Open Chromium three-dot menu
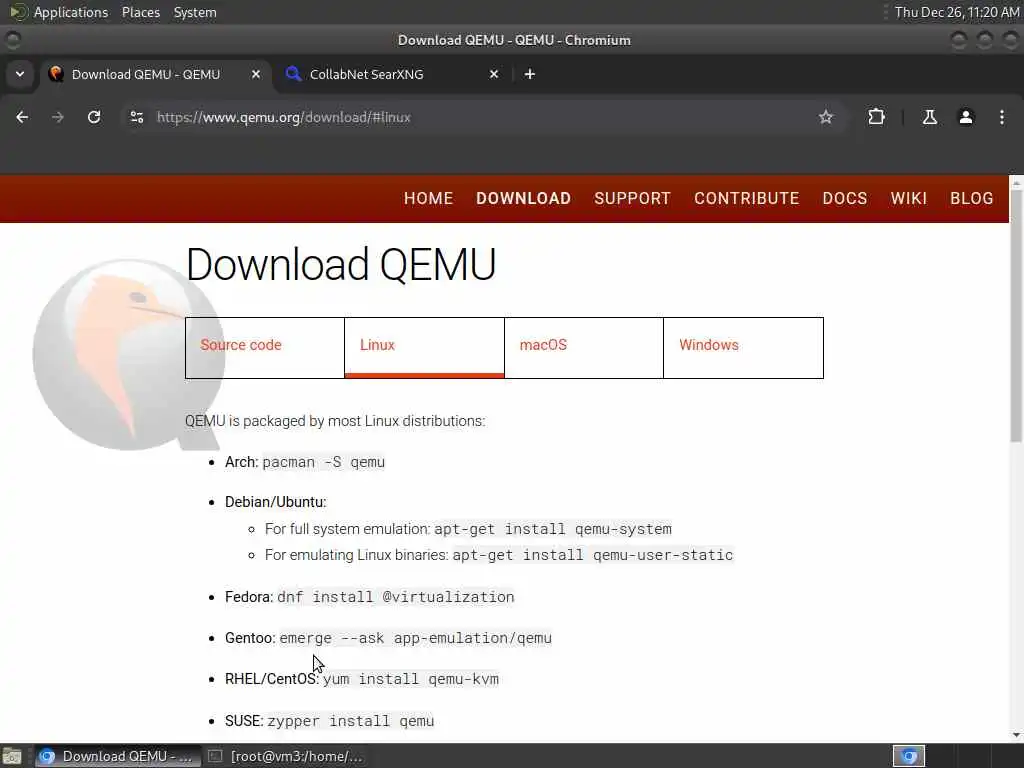This screenshot has width=1024, height=768. [1002, 117]
